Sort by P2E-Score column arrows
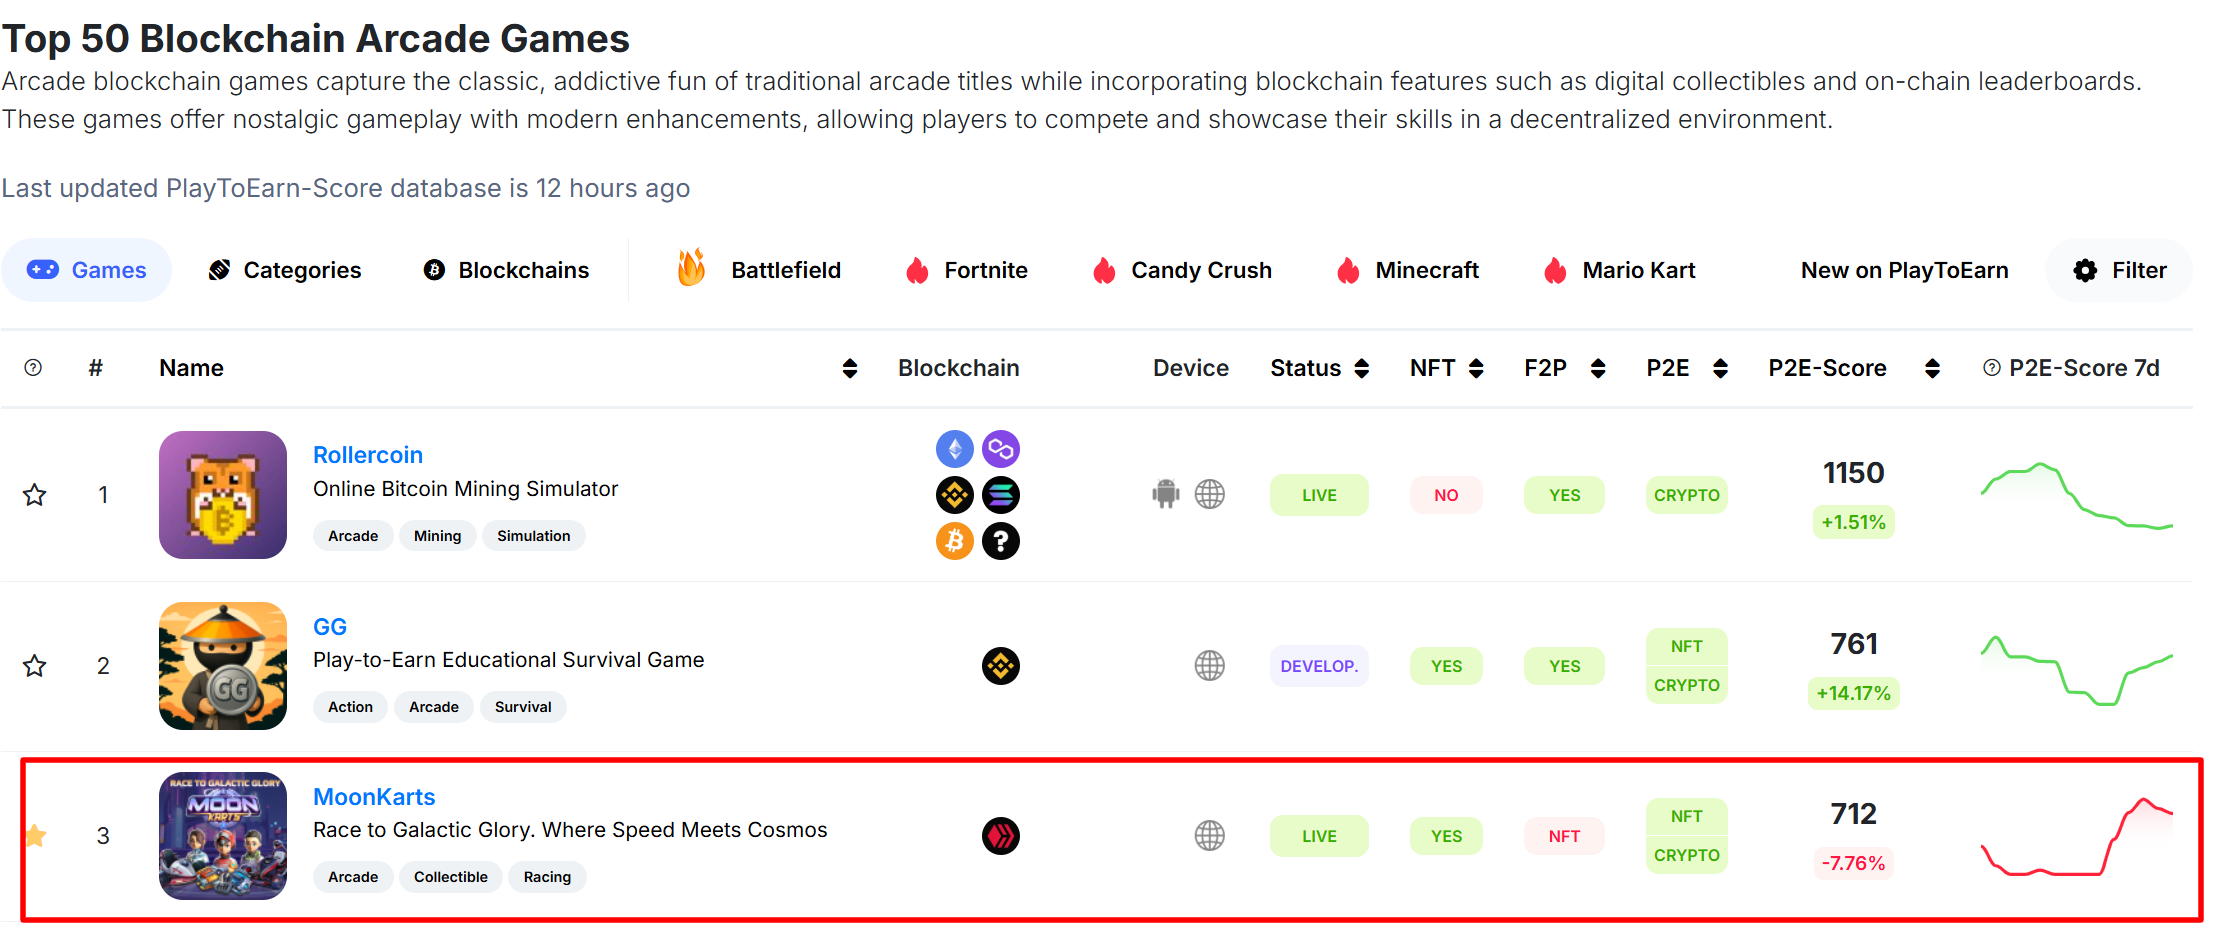Screen dimensions: 2215x933 point(1932,369)
